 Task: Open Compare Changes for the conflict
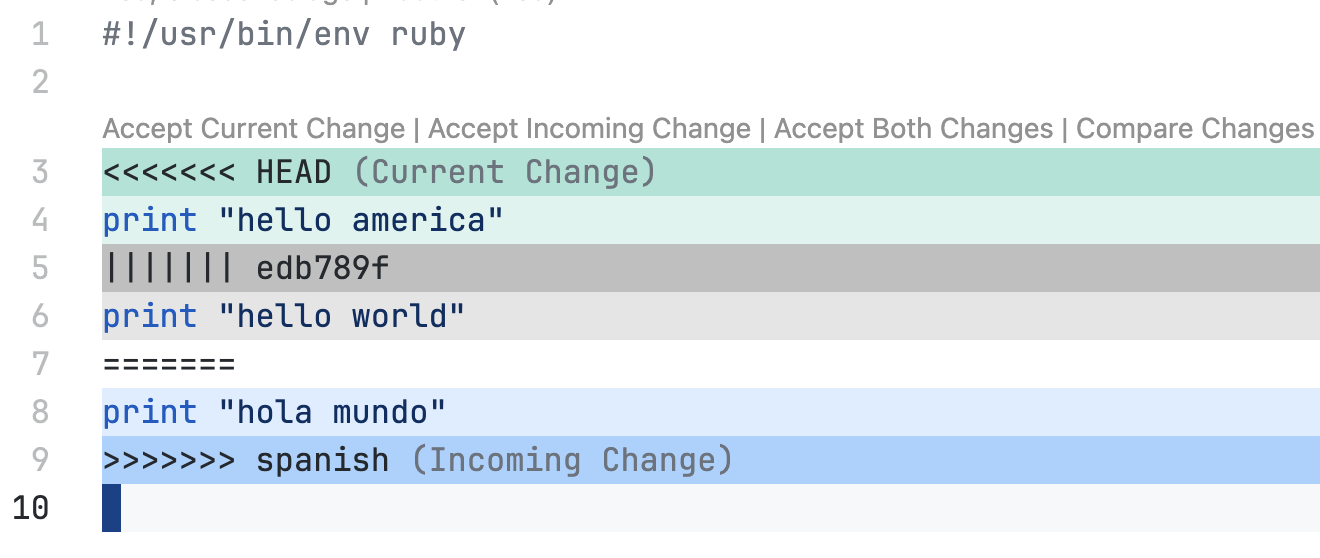pyautogui.click(x=1195, y=129)
